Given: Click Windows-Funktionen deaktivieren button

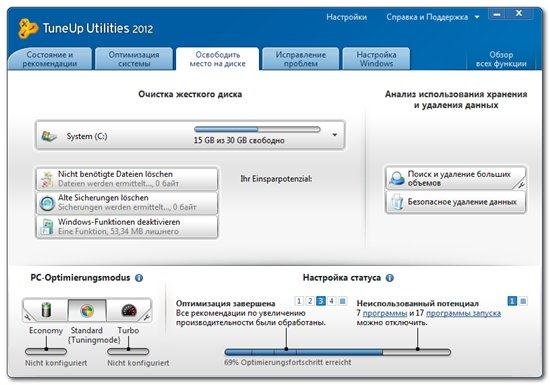Looking at the screenshot, I should pyautogui.click(x=127, y=227).
